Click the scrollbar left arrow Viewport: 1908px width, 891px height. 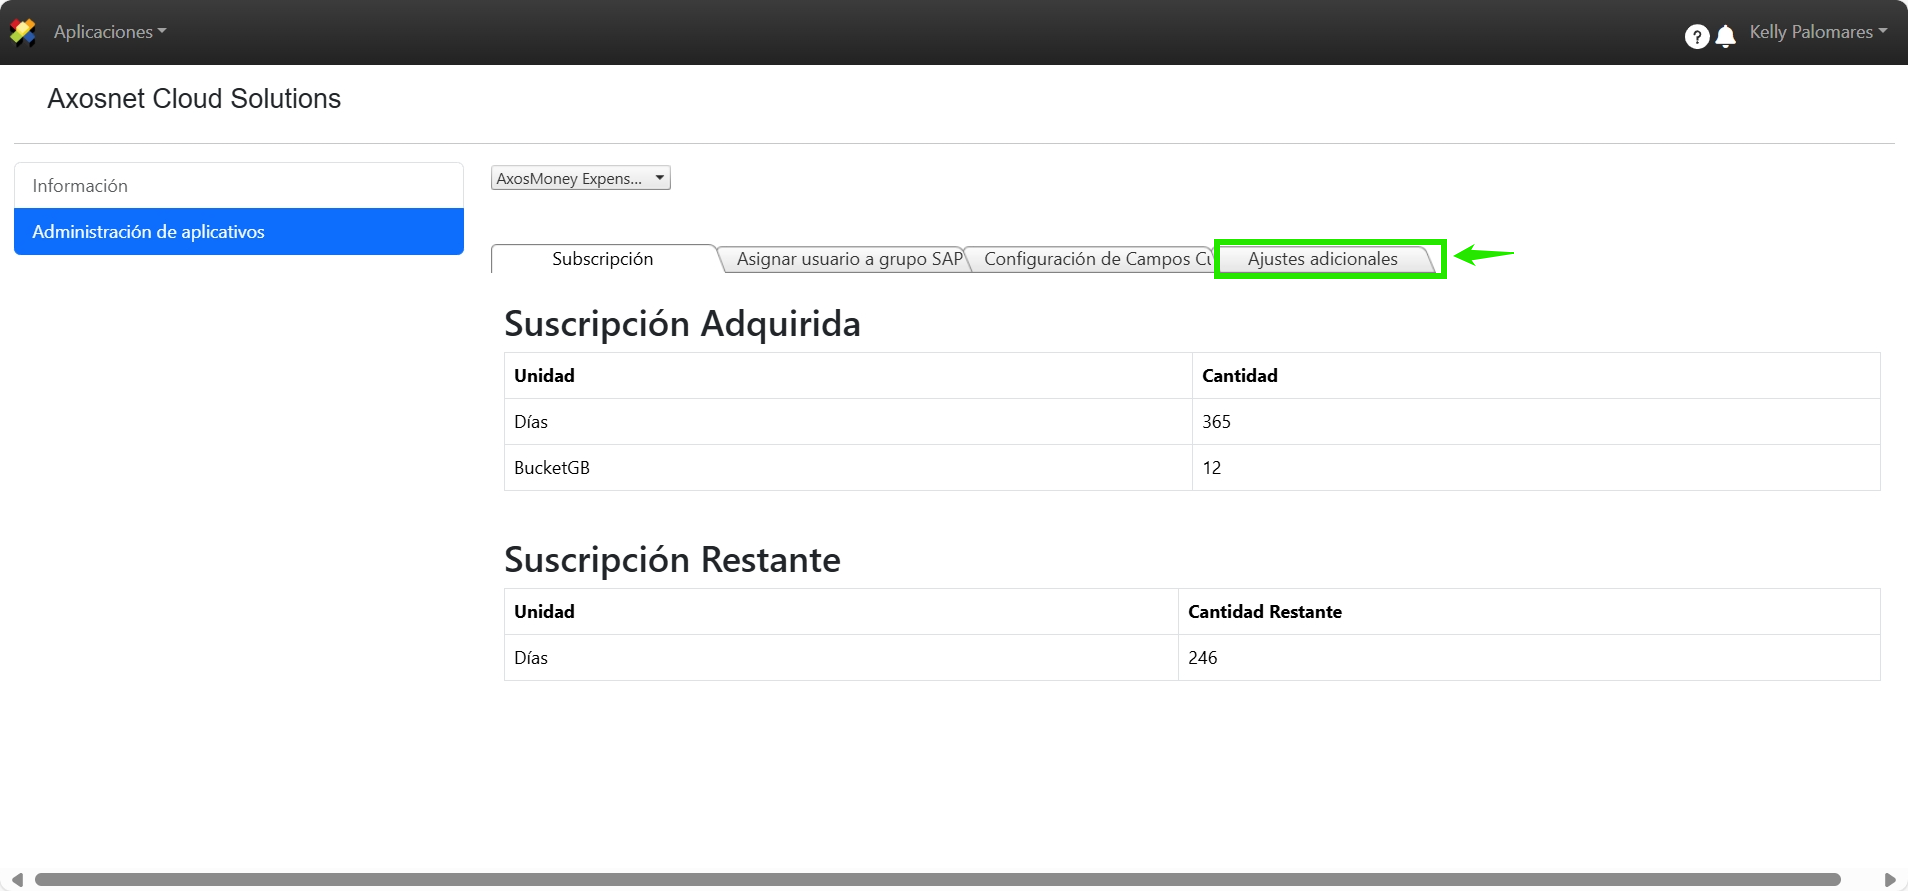(17, 880)
